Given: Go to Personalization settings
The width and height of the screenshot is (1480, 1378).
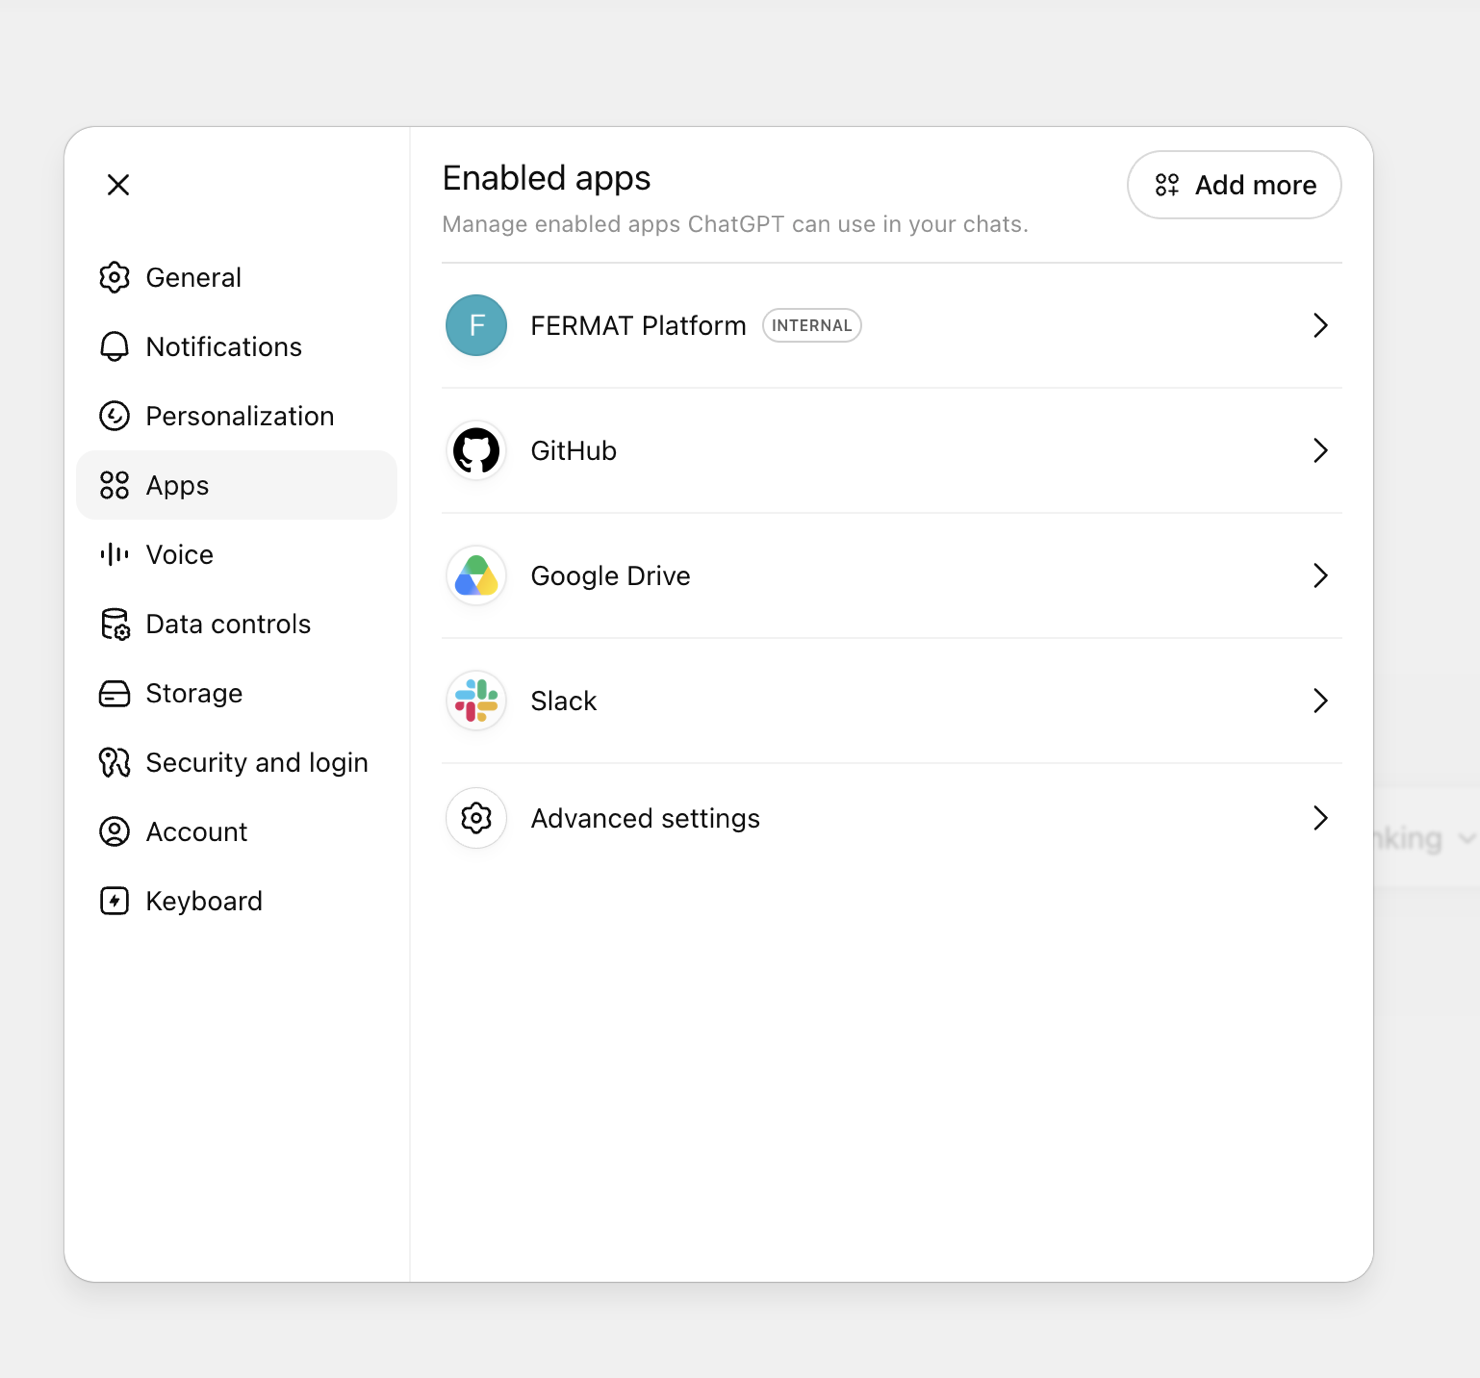Looking at the screenshot, I should [x=236, y=416].
